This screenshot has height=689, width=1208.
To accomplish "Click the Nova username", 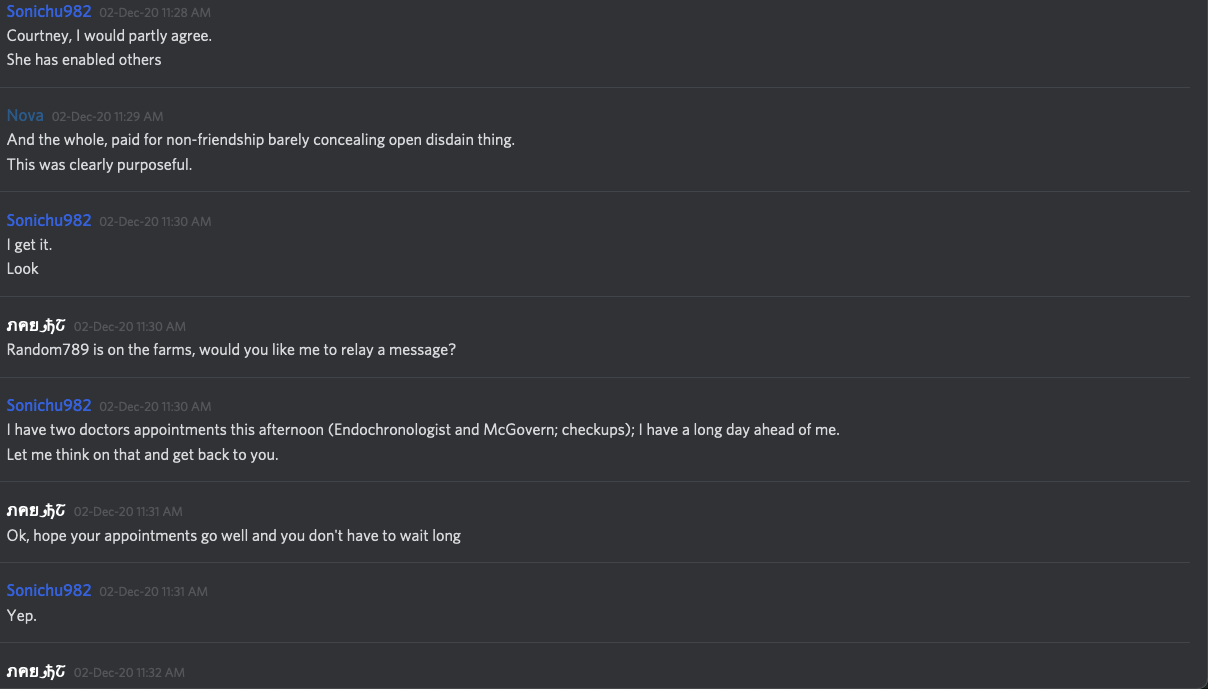I will [25, 116].
